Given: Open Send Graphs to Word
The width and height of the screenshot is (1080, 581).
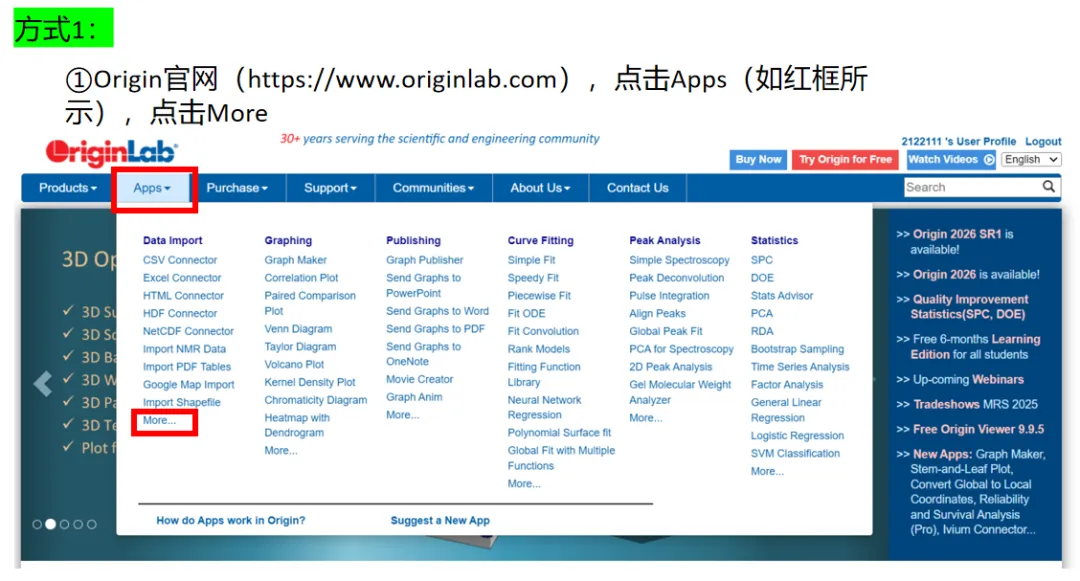Looking at the screenshot, I should click(x=437, y=311).
